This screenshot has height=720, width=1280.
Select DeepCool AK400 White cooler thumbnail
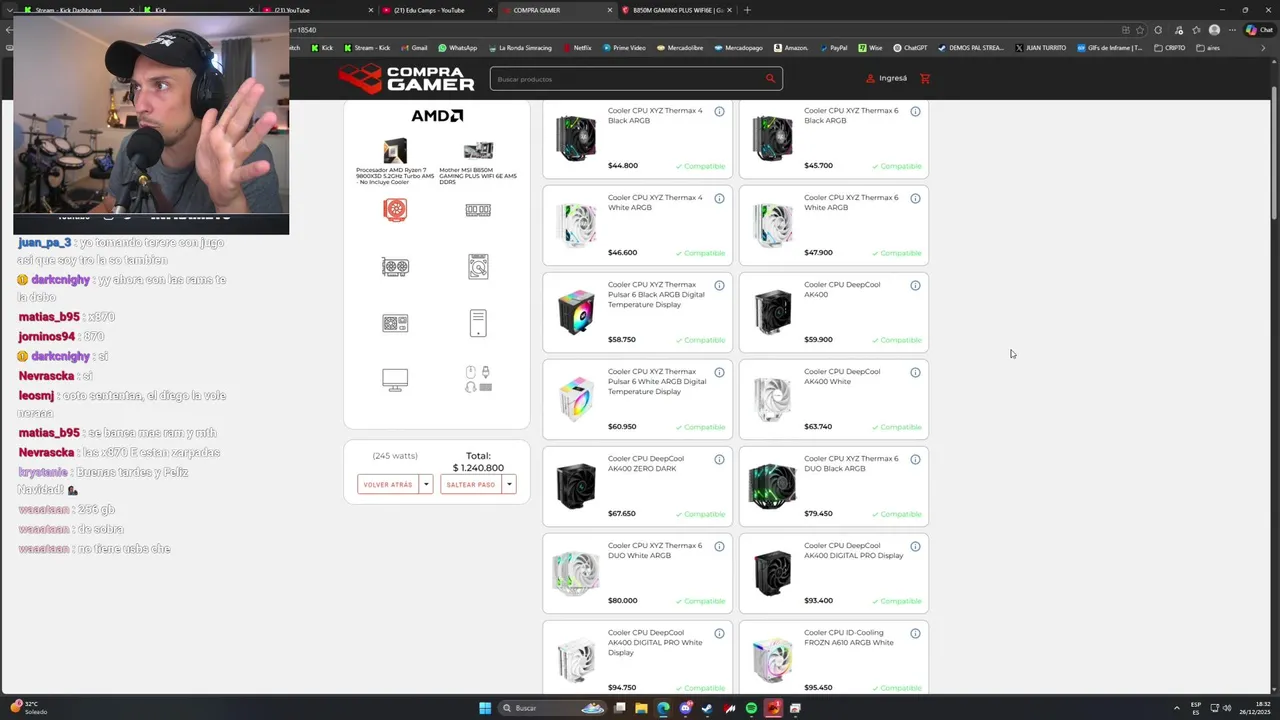(x=772, y=399)
